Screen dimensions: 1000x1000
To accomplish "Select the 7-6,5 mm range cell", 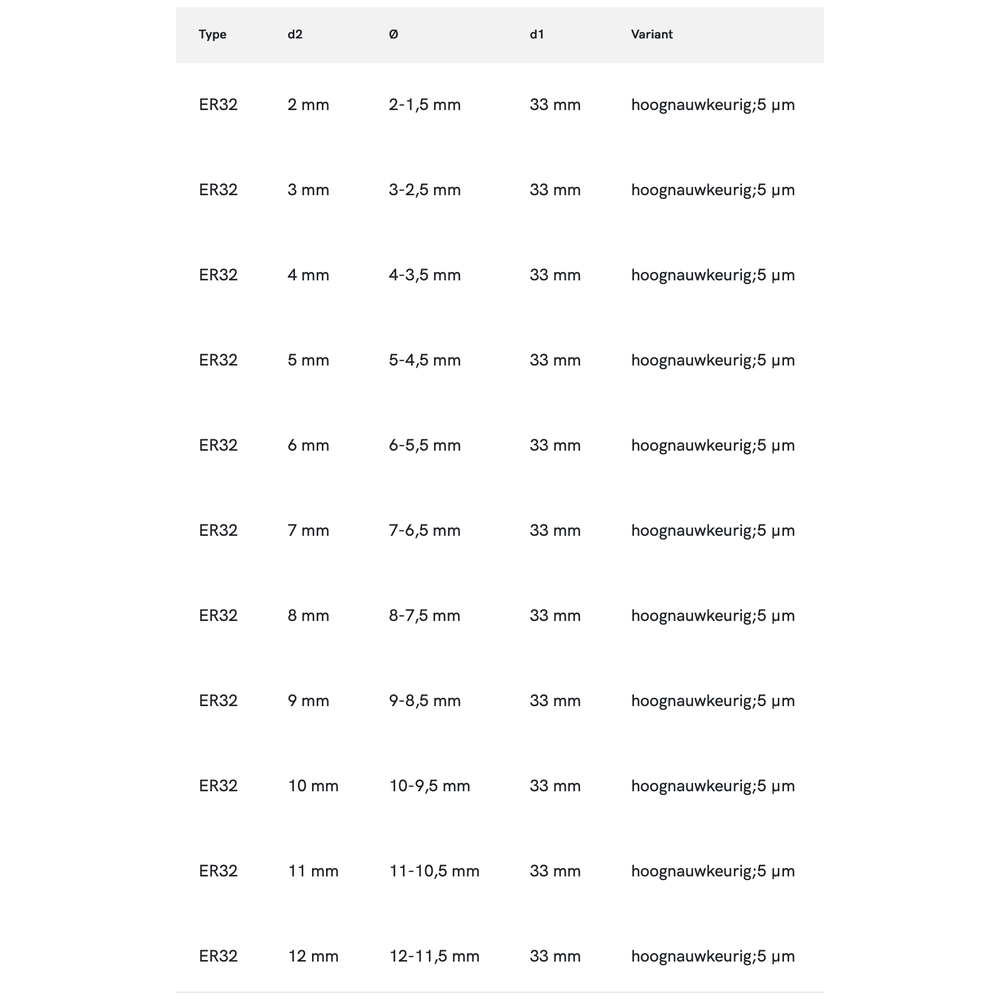I will (x=425, y=530).
